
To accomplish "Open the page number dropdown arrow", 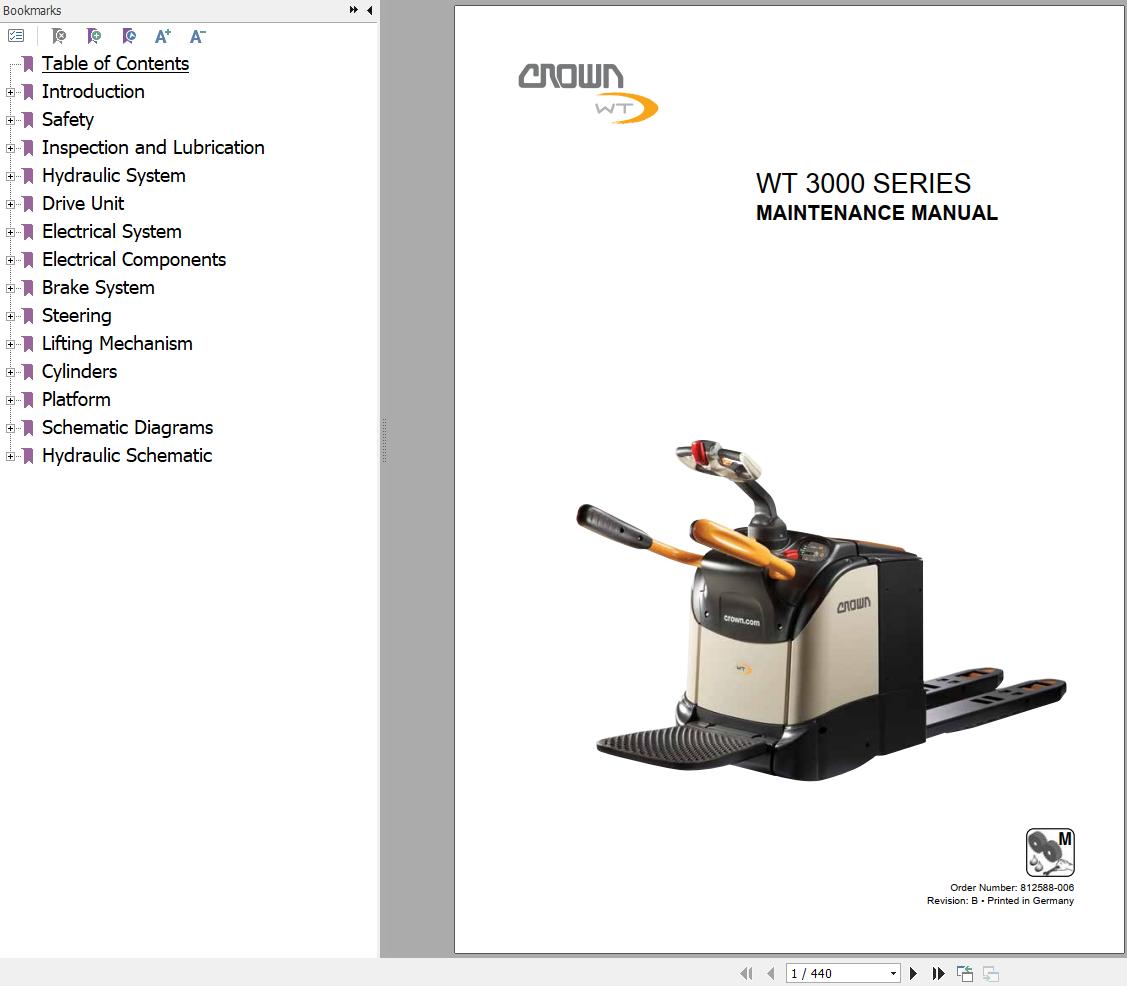I will click(x=893, y=972).
